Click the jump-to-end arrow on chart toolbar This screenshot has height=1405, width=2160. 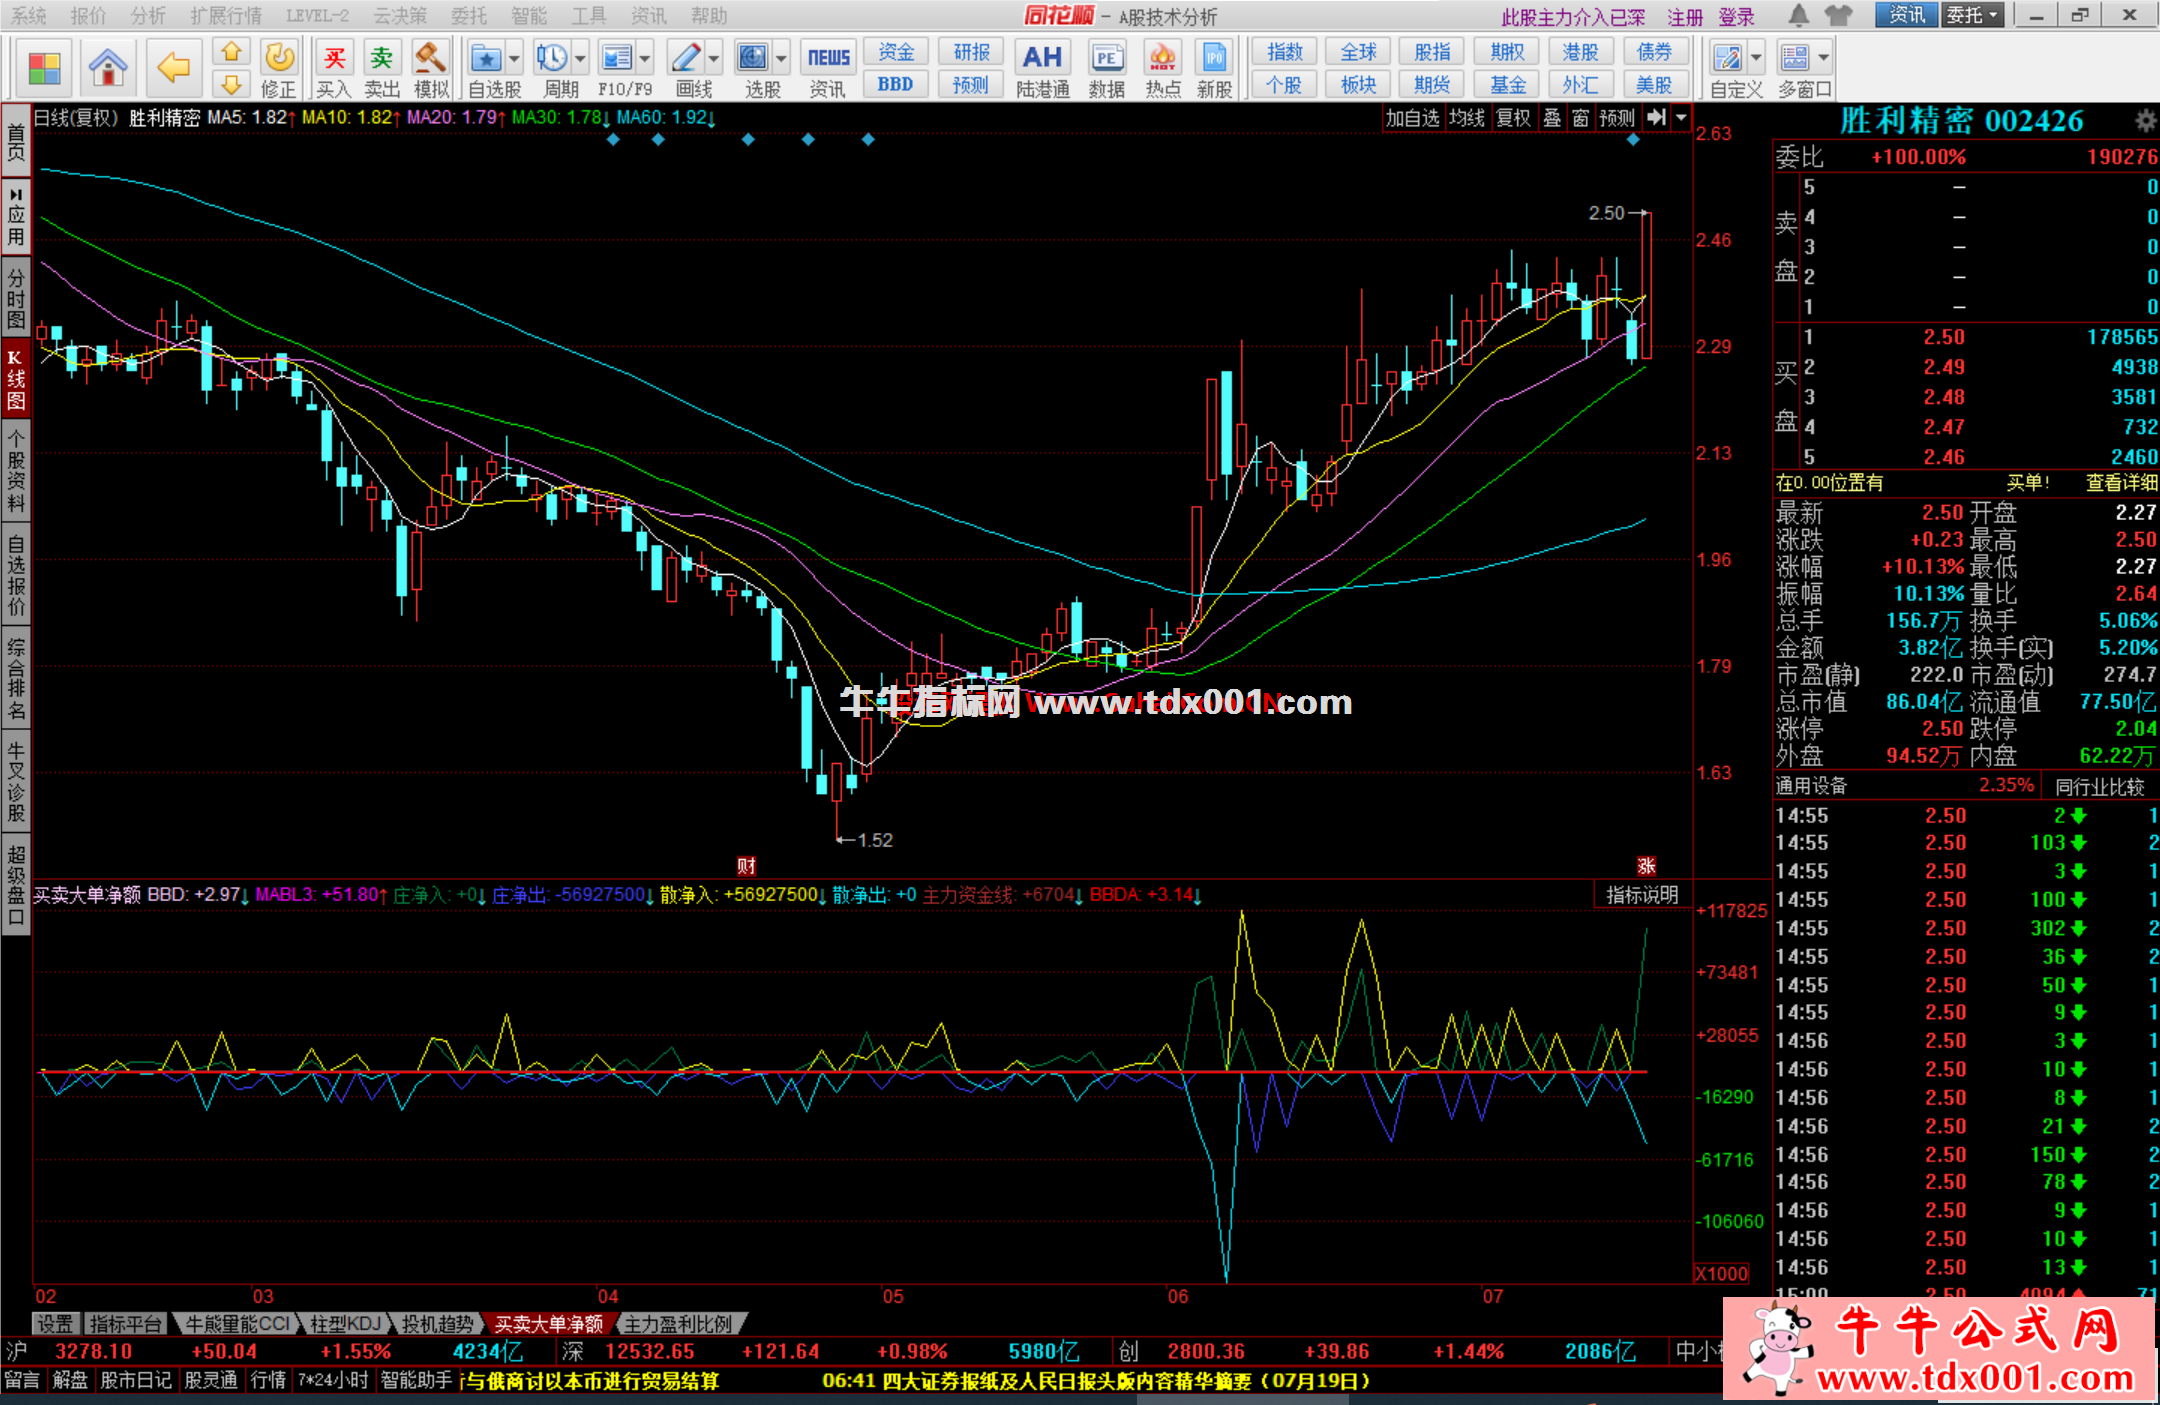click(x=1656, y=117)
